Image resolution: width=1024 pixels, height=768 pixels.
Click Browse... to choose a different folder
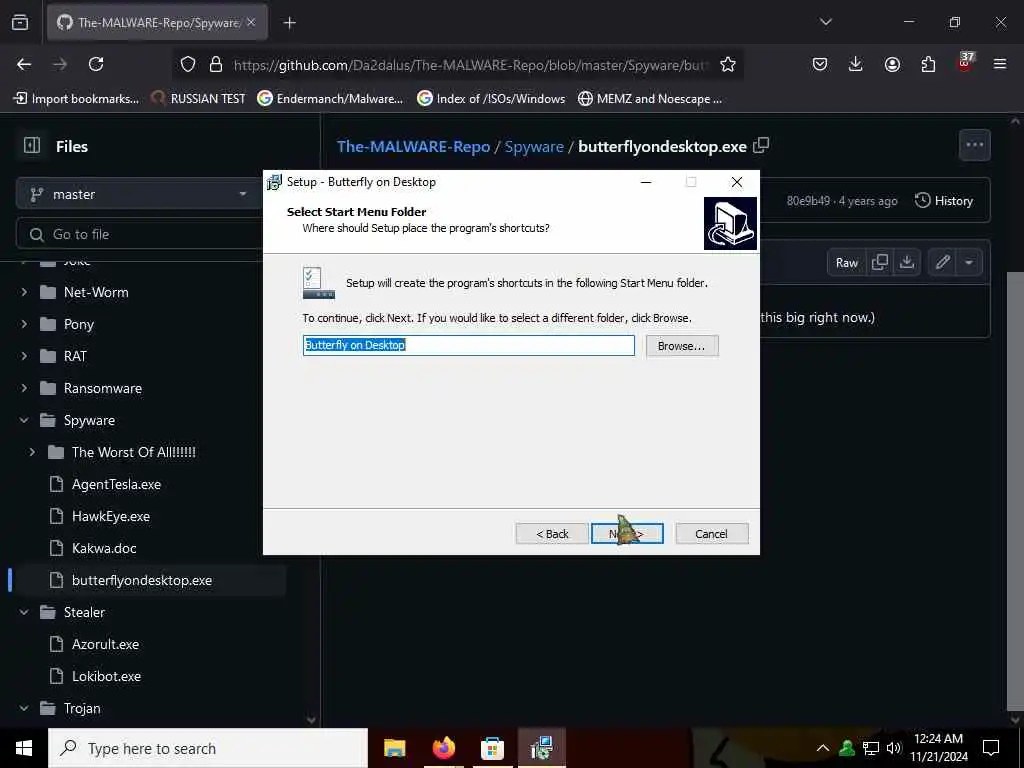[x=682, y=346]
